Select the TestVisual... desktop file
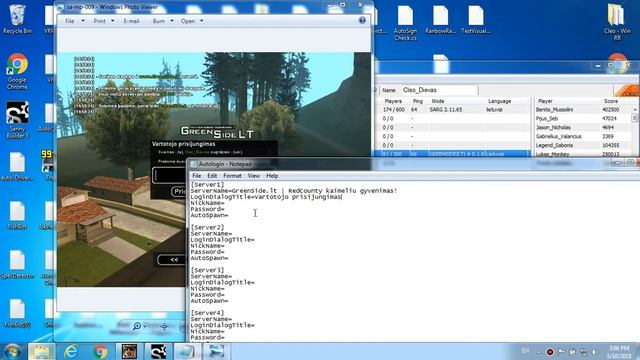 (x=476, y=20)
